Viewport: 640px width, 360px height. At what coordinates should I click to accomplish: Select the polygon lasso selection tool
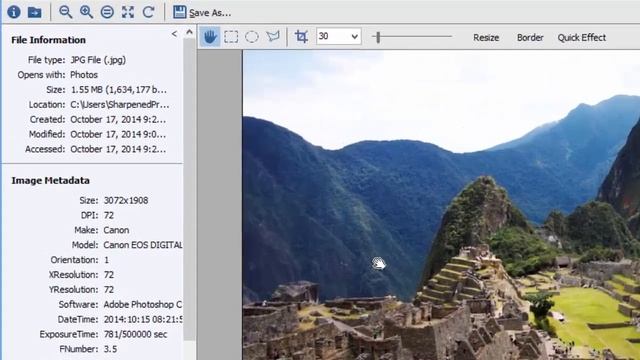click(x=273, y=37)
